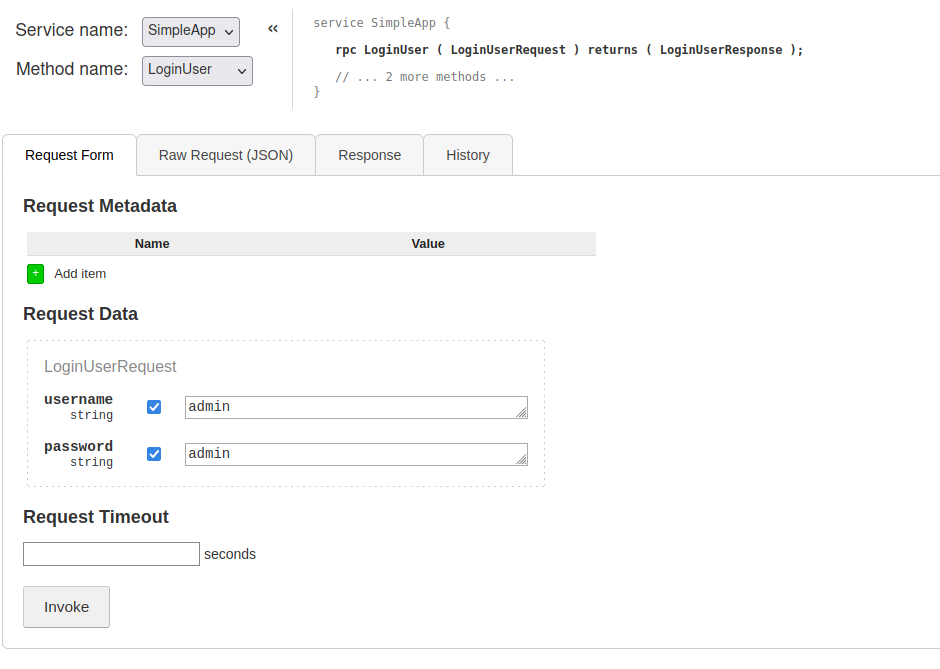Go to the History tab
The image size is (940, 669).
coord(468,155)
